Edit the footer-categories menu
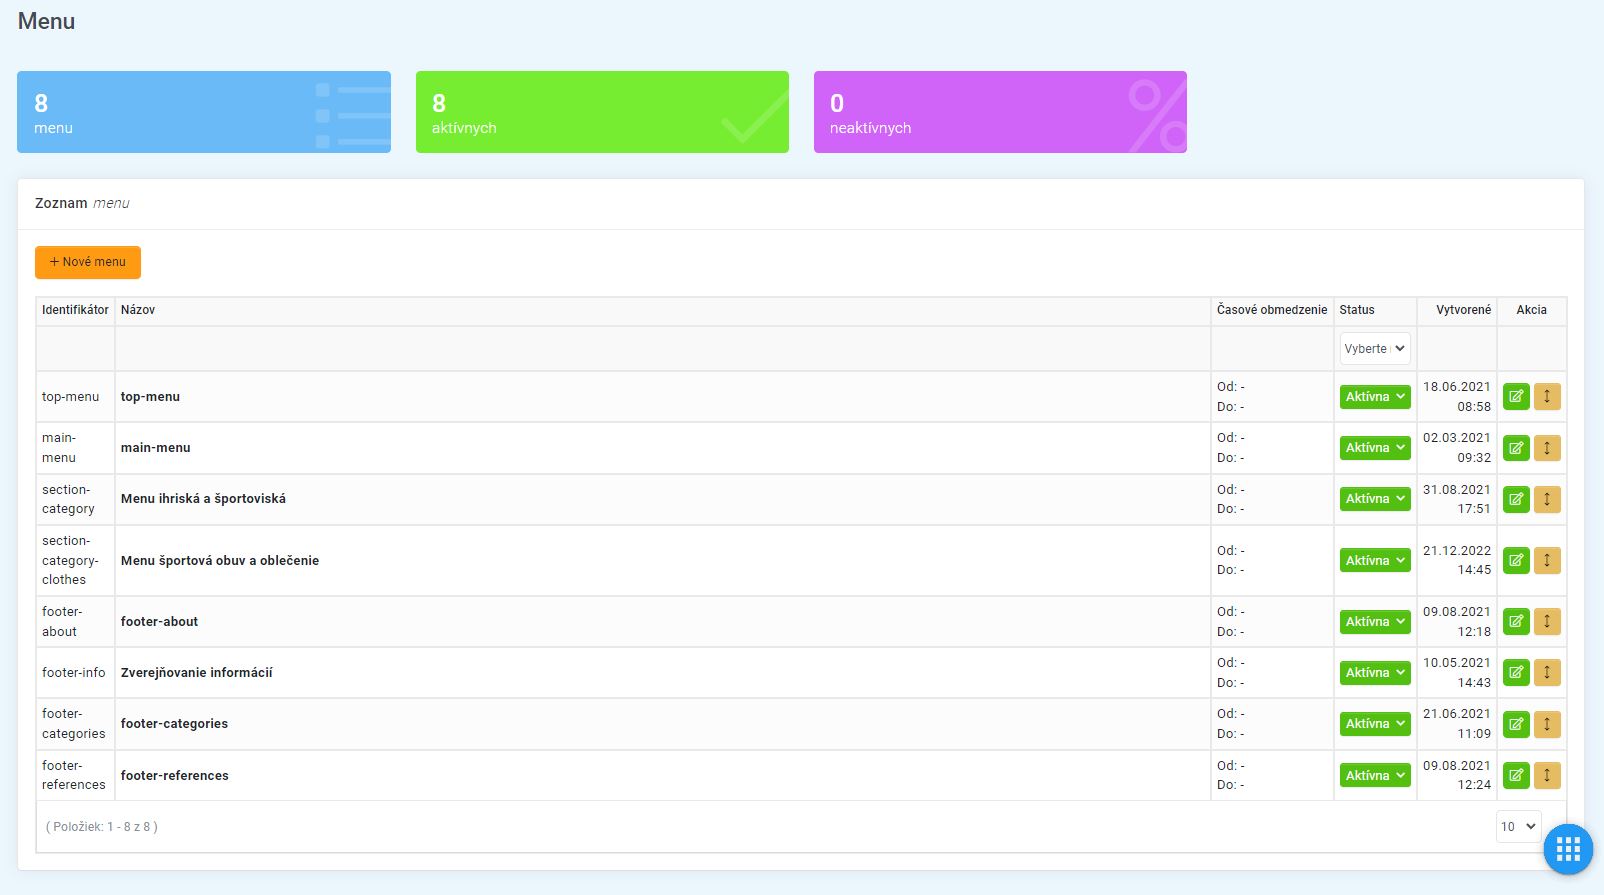Image resolution: width=1604 pixels, height=895 pixels. [x=1516, y=724]
